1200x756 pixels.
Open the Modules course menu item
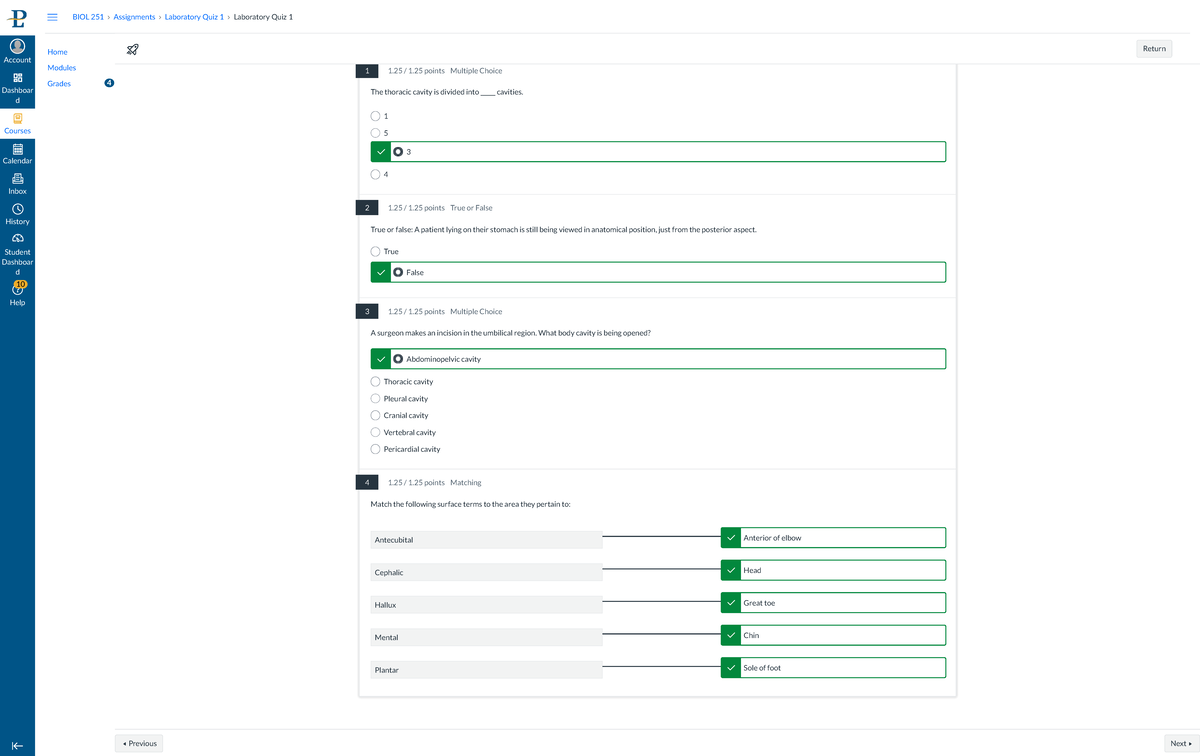[x=61, y=68]
